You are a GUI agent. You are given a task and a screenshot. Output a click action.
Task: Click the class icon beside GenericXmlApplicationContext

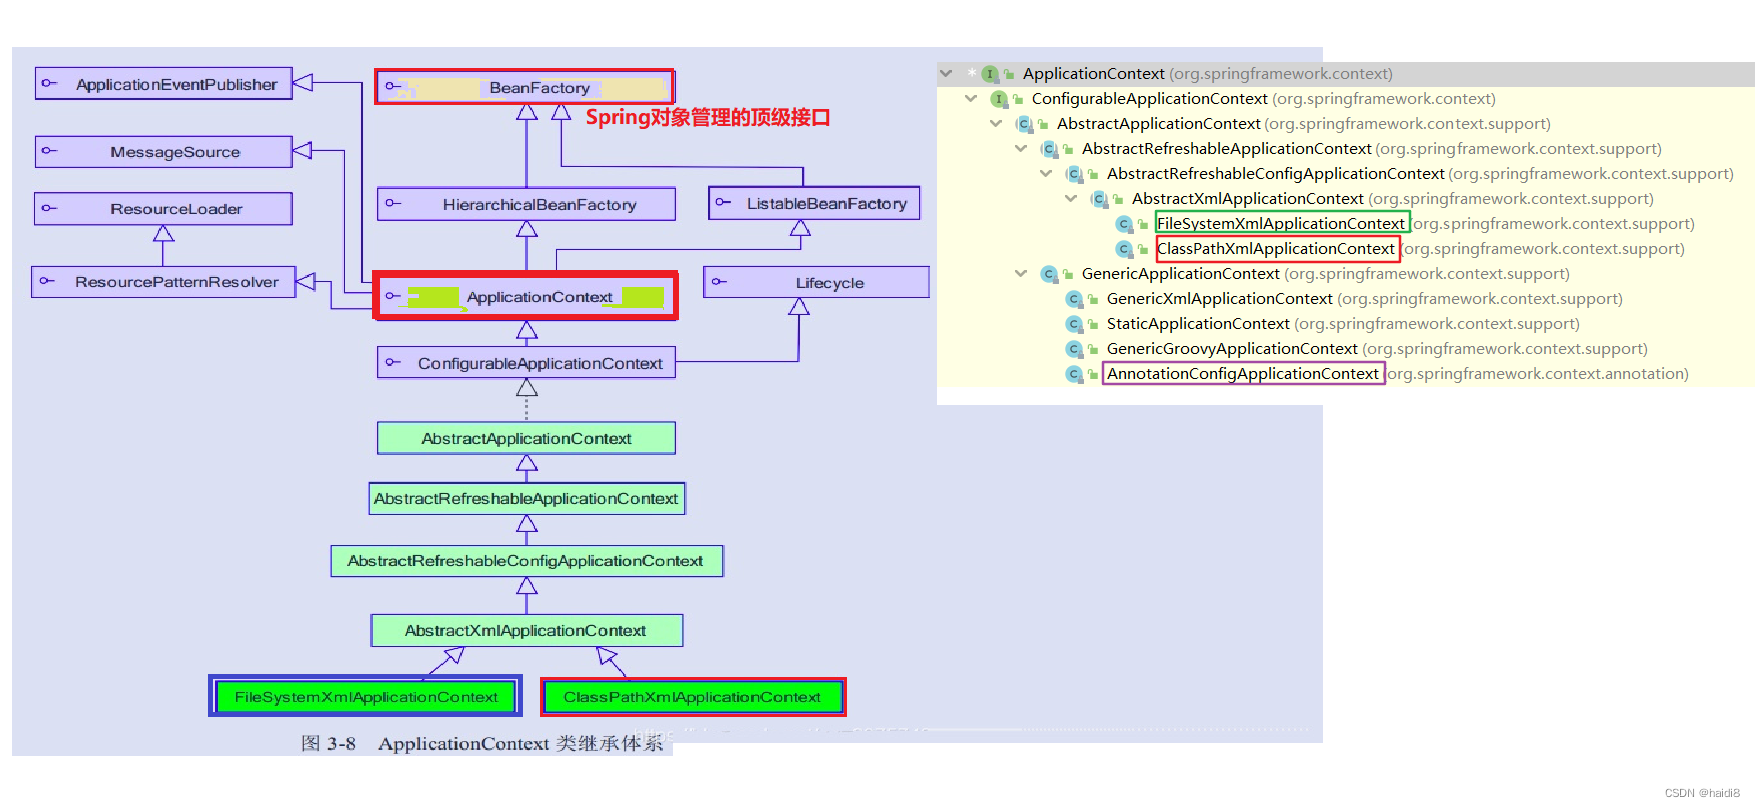tap(1074, 299)
